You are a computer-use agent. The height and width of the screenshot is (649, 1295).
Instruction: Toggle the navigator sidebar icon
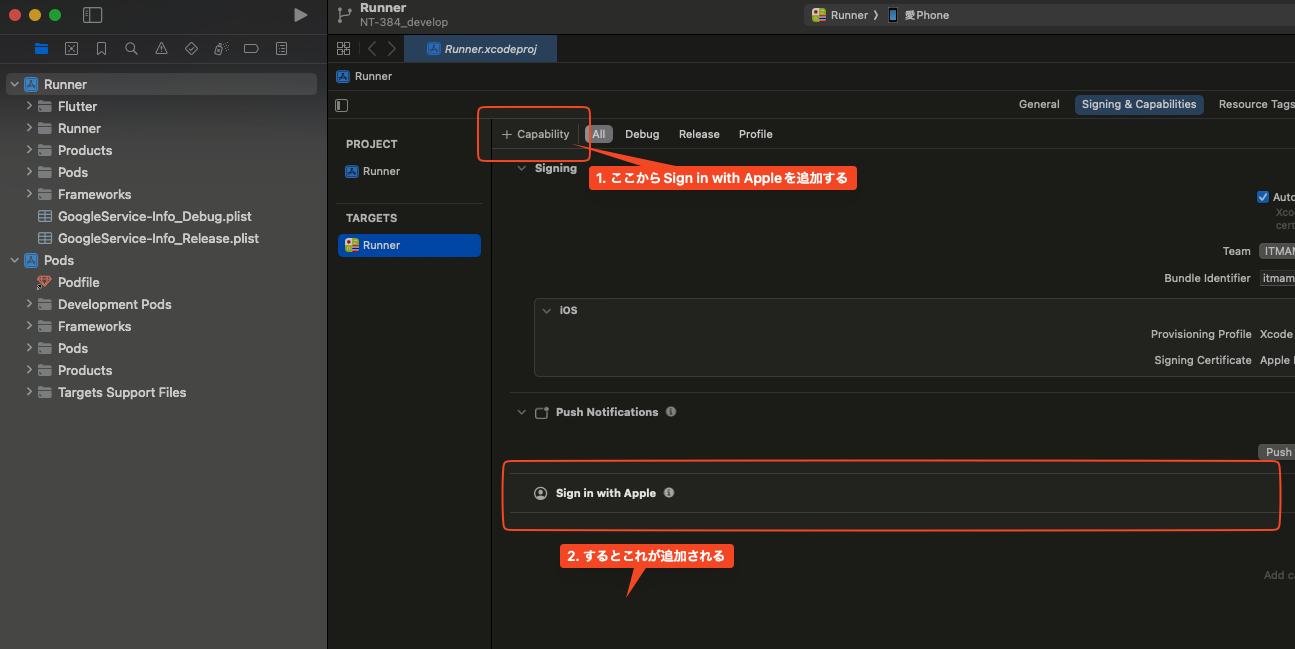[93, 15]
